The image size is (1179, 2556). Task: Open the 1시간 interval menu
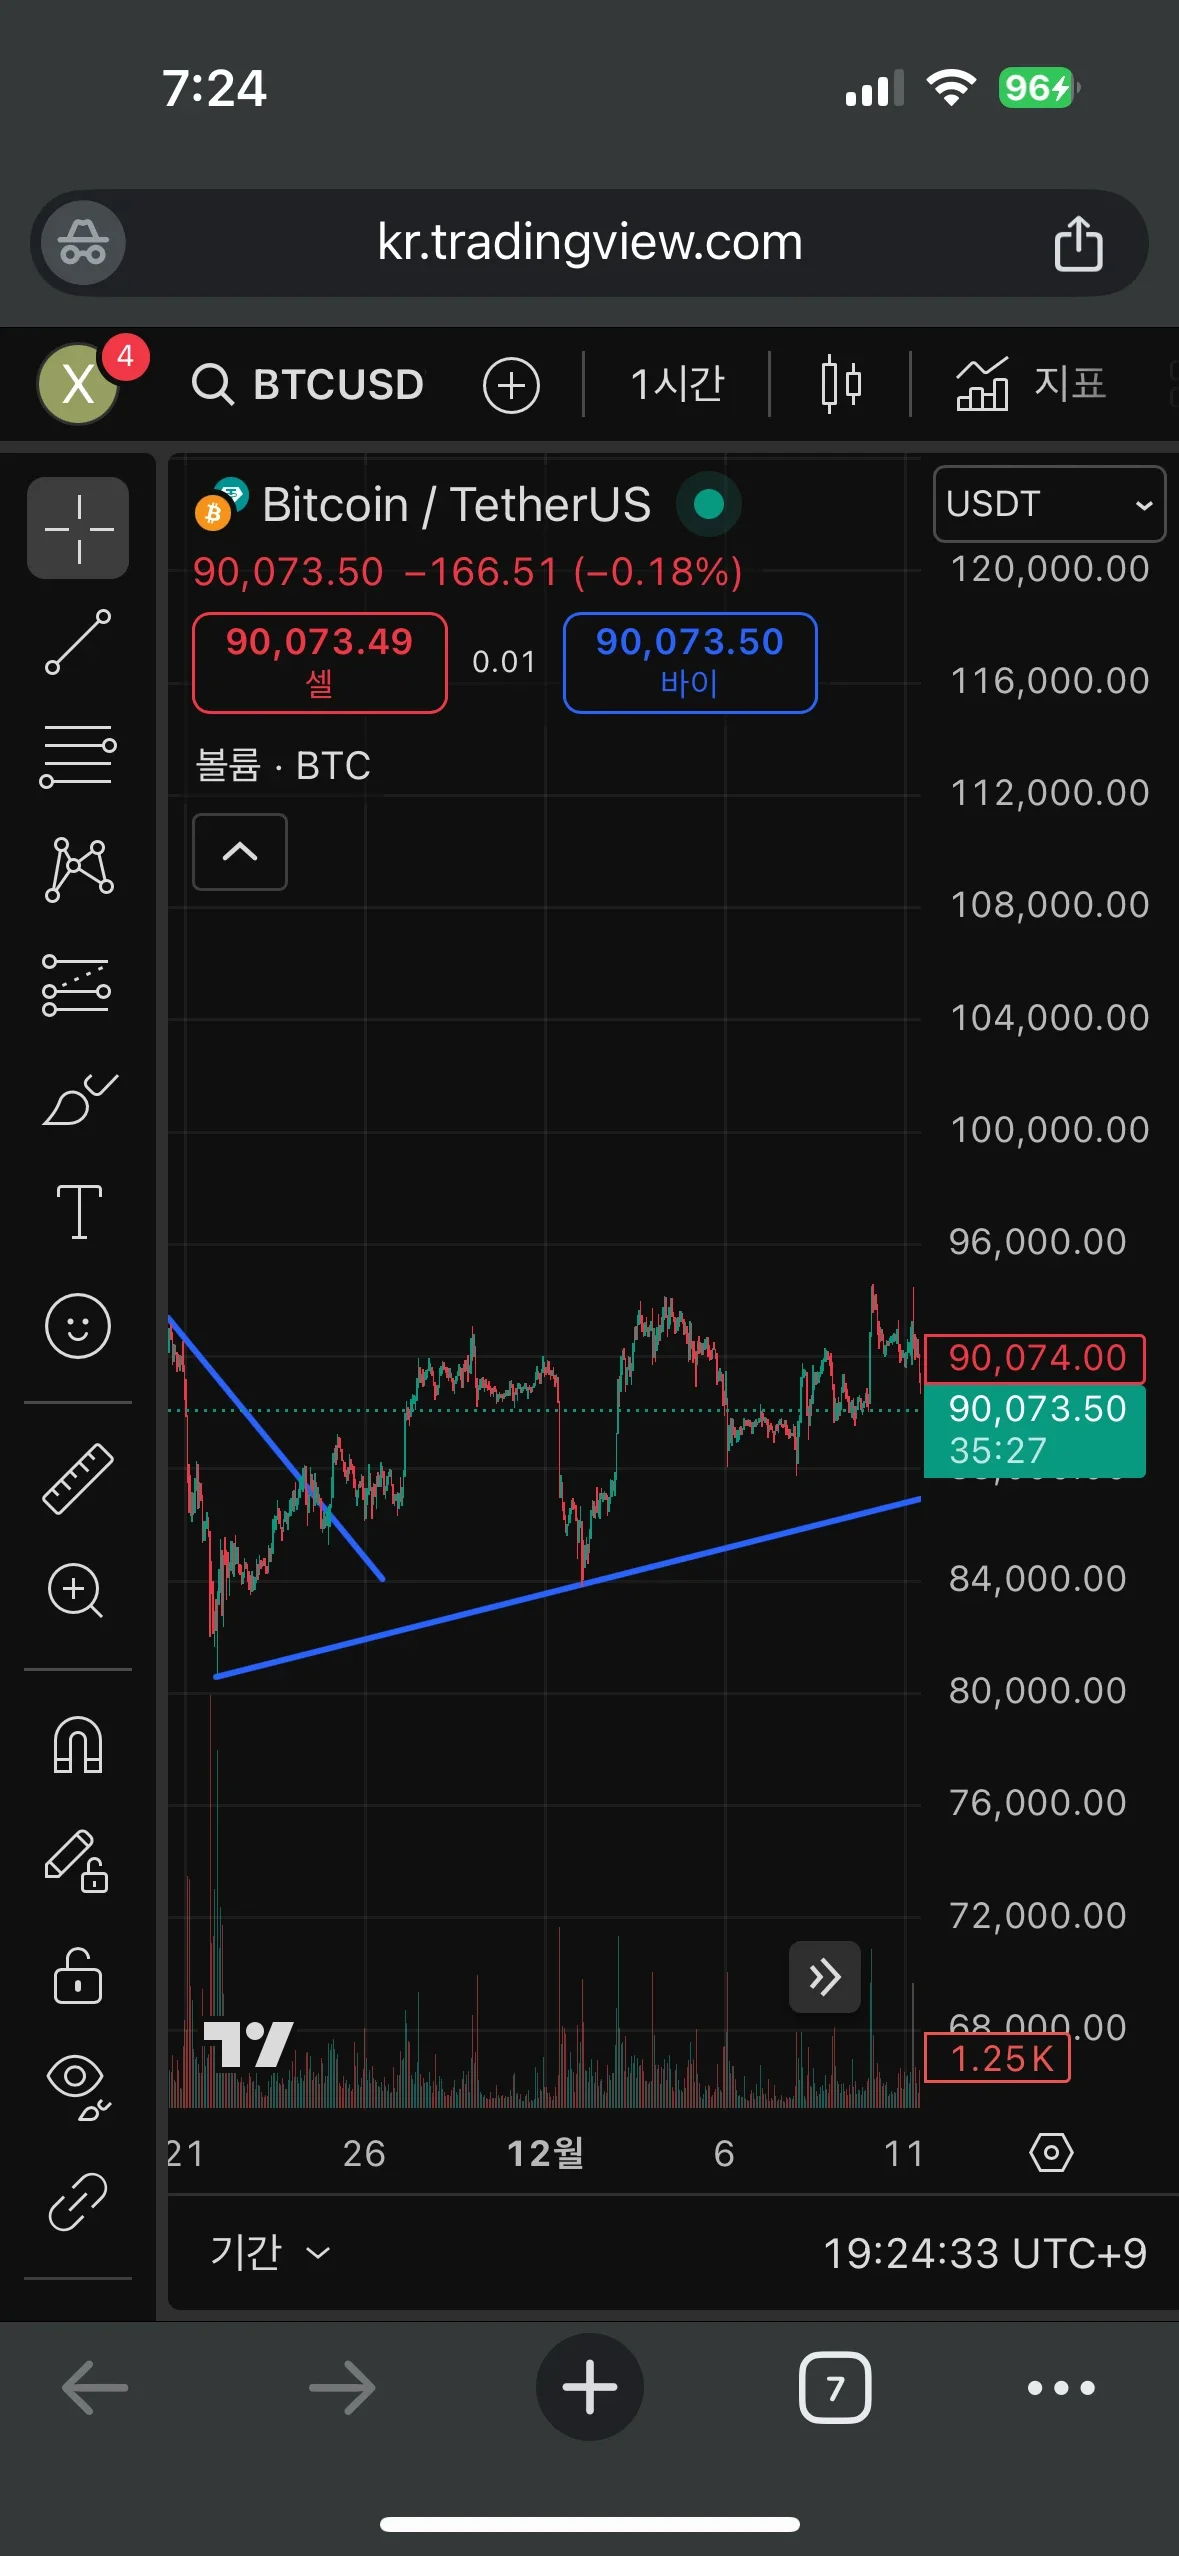pos(677,384)
